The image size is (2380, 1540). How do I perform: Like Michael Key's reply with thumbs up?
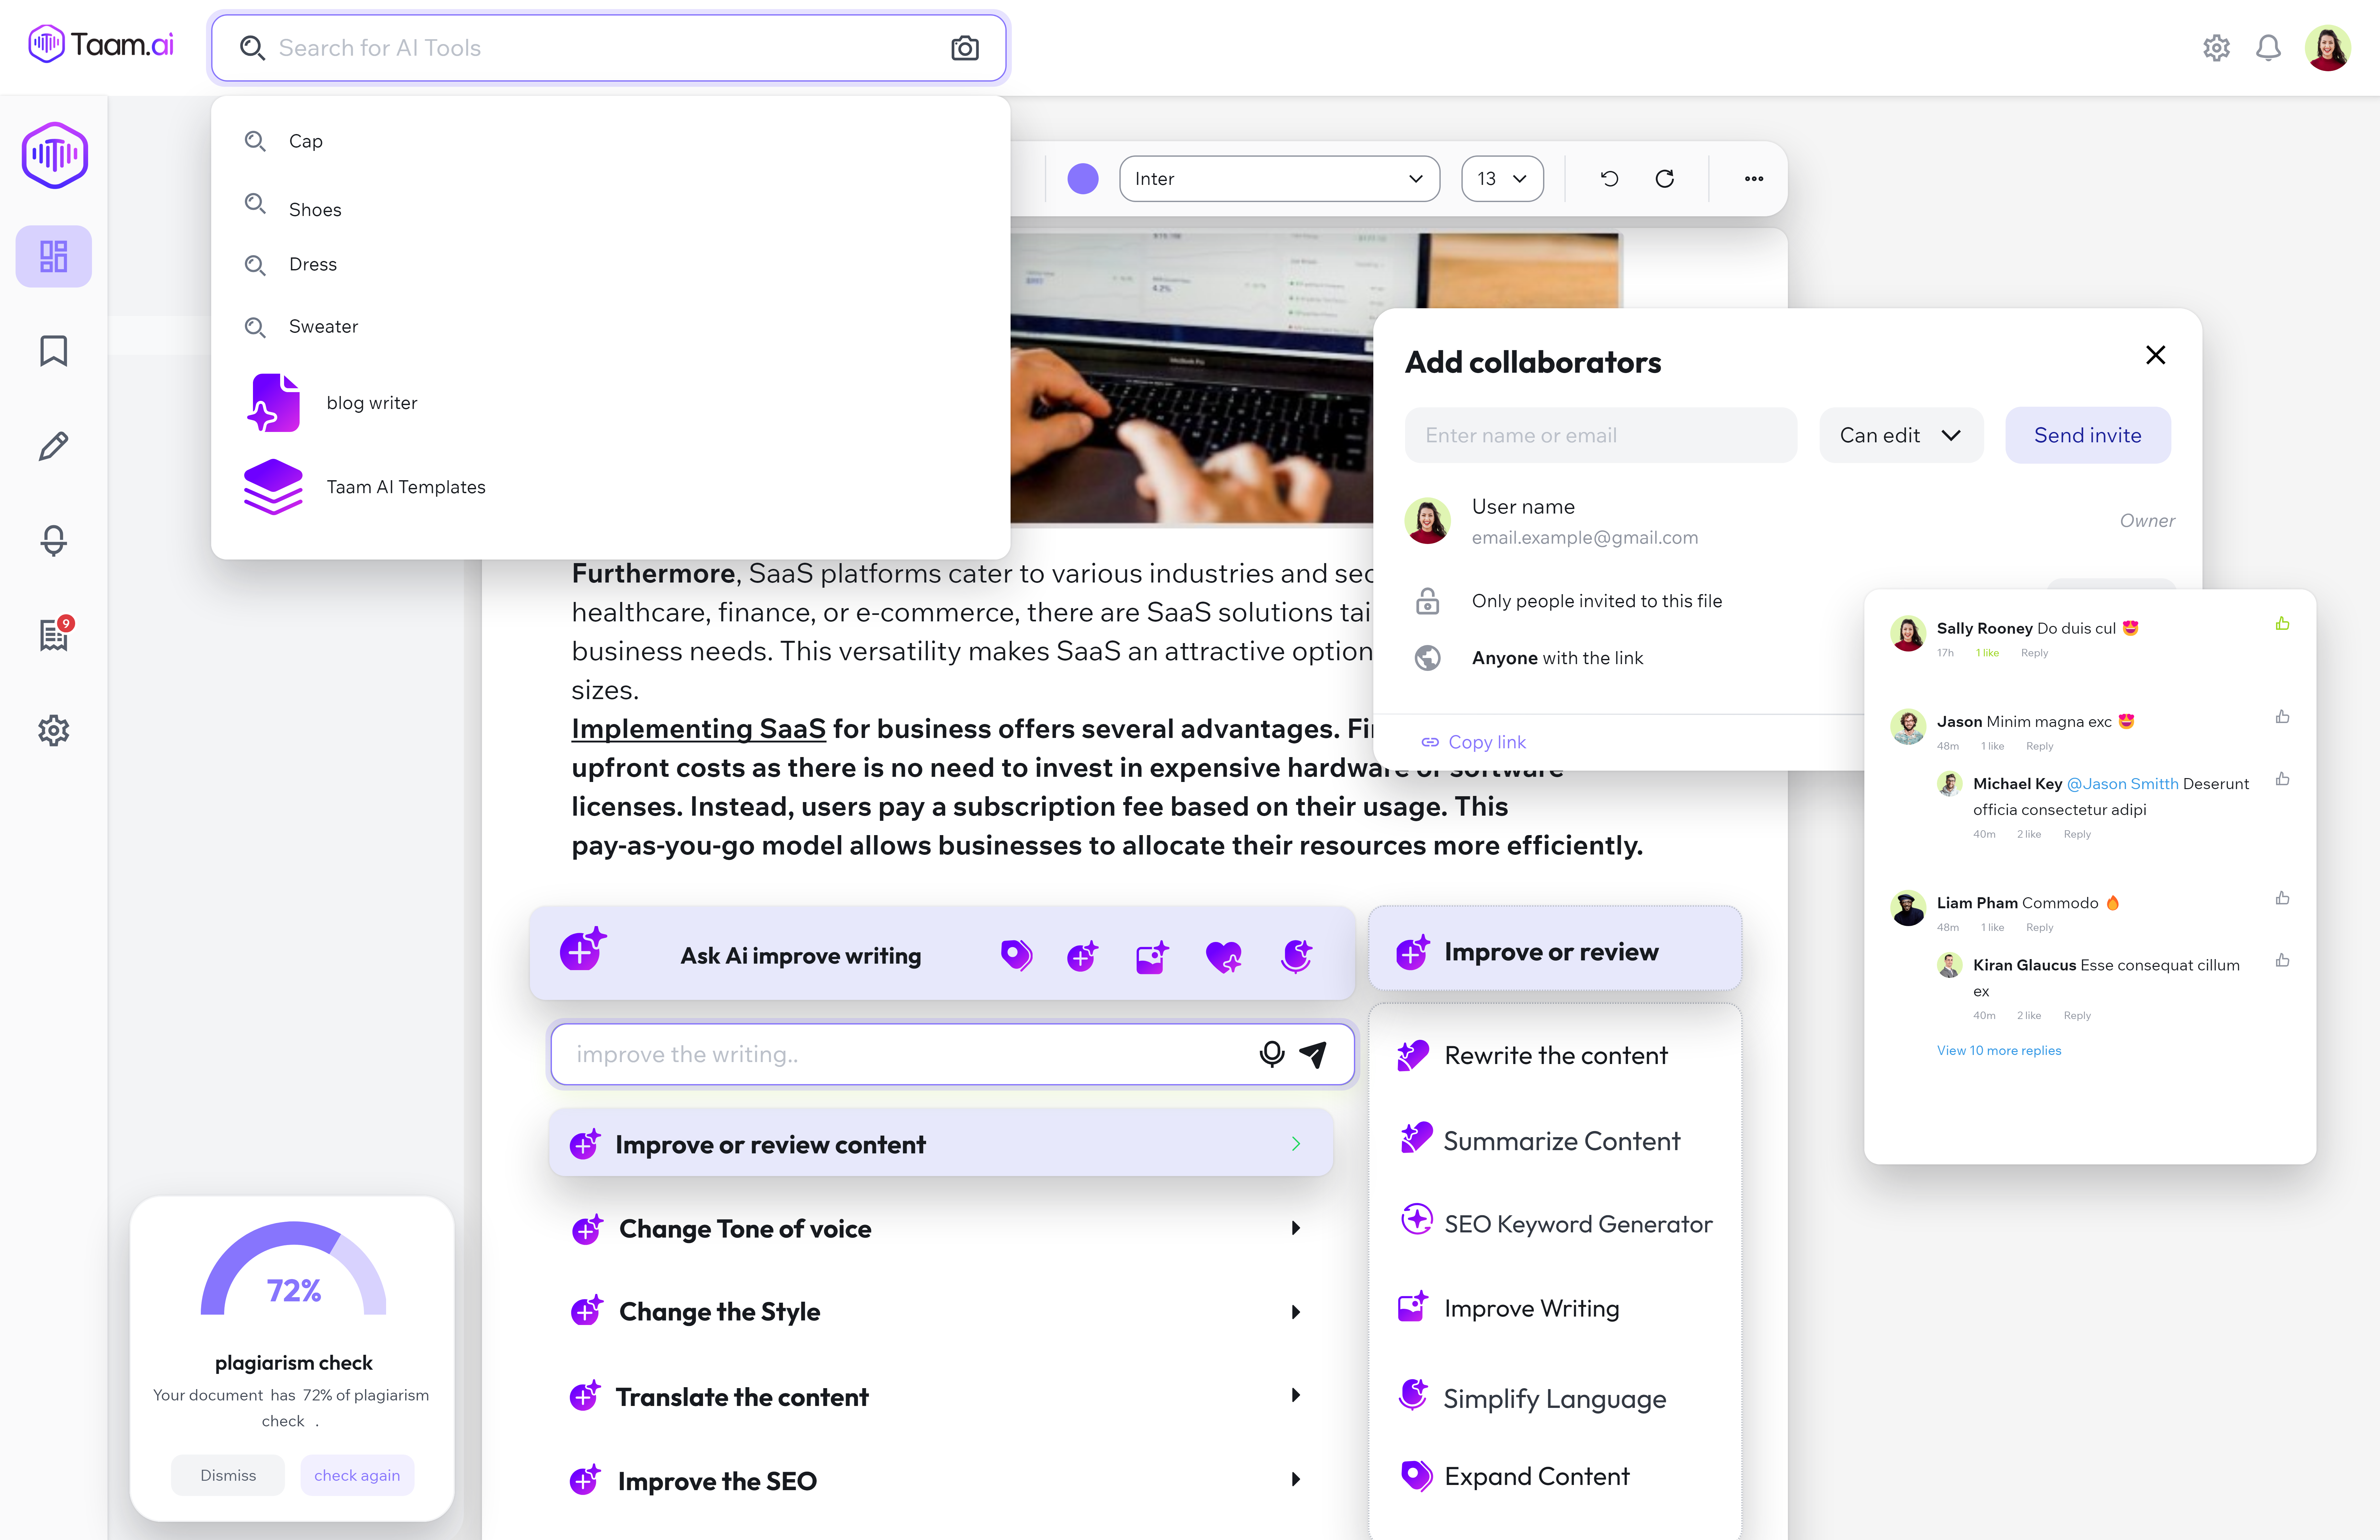(2282, 779)
